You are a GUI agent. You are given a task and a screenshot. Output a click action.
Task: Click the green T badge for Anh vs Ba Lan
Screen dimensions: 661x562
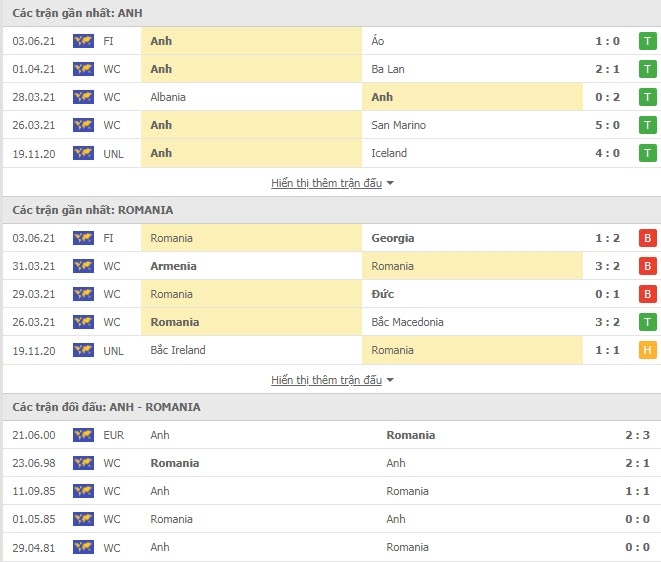[648, 69]
